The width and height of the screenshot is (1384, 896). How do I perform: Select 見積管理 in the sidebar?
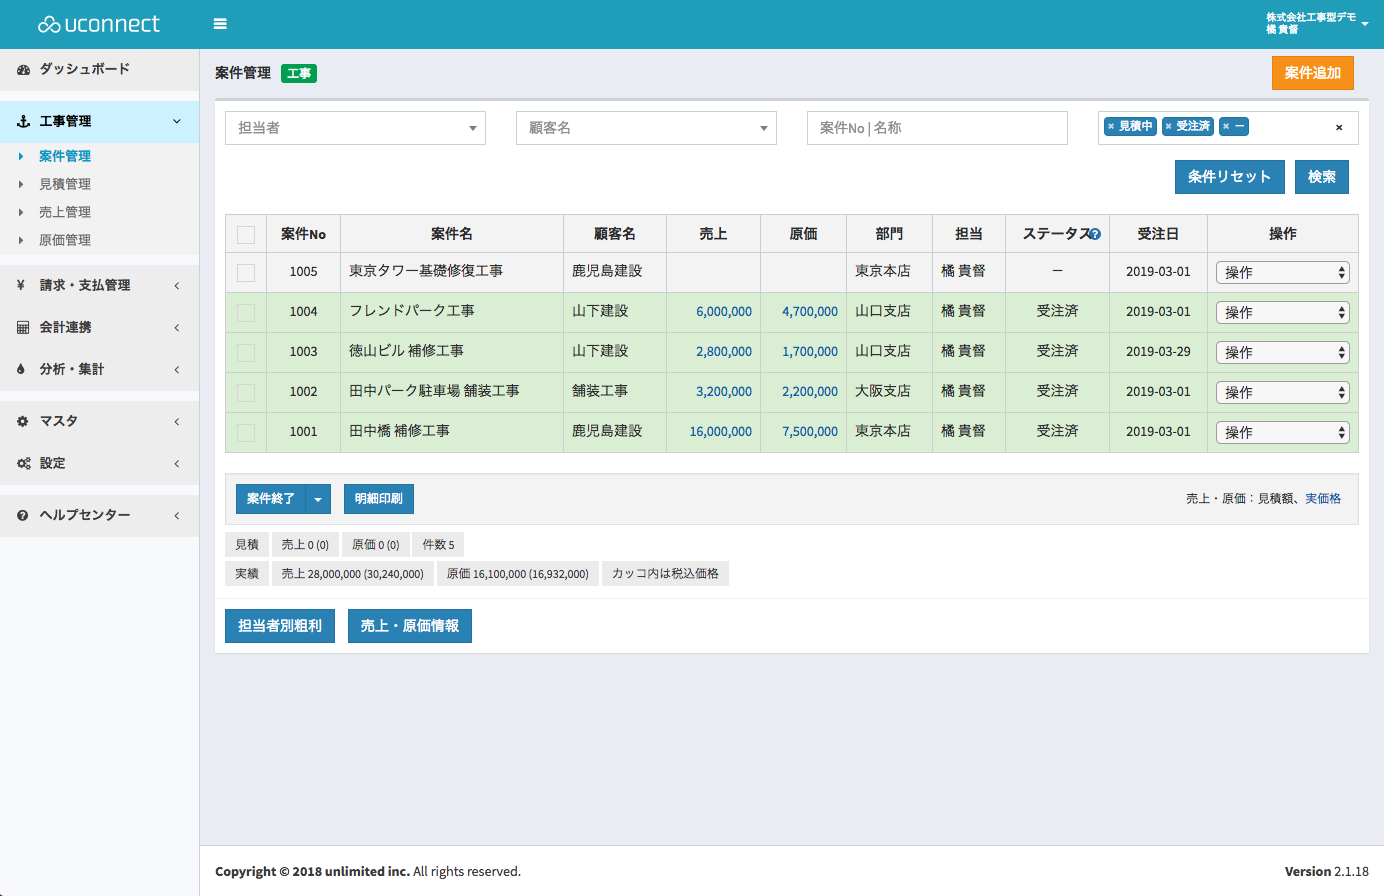click(65, 184)
